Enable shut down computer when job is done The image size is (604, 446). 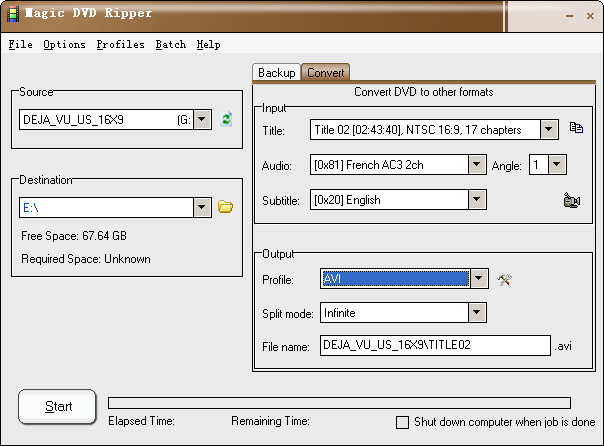403,422
